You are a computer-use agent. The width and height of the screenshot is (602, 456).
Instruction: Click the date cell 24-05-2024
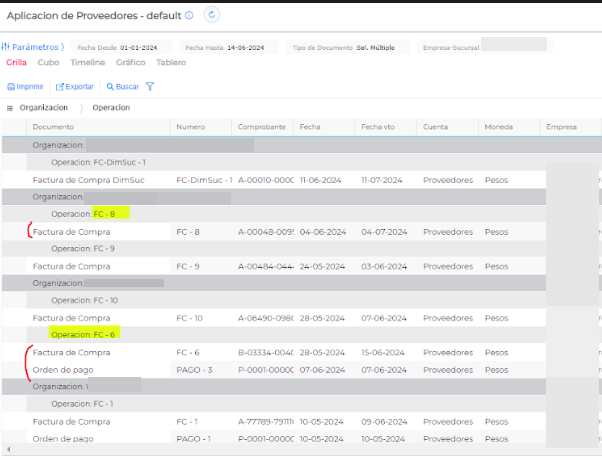coord(322,266)
